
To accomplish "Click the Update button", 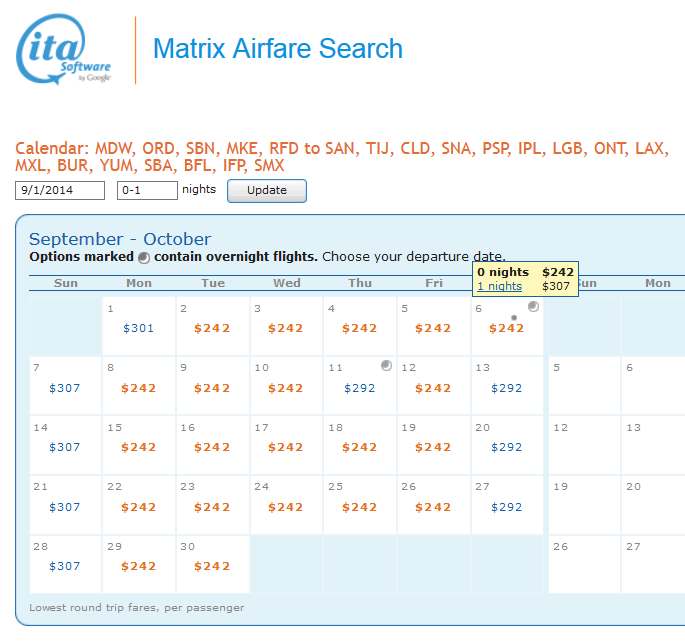I will click(266, 190).
